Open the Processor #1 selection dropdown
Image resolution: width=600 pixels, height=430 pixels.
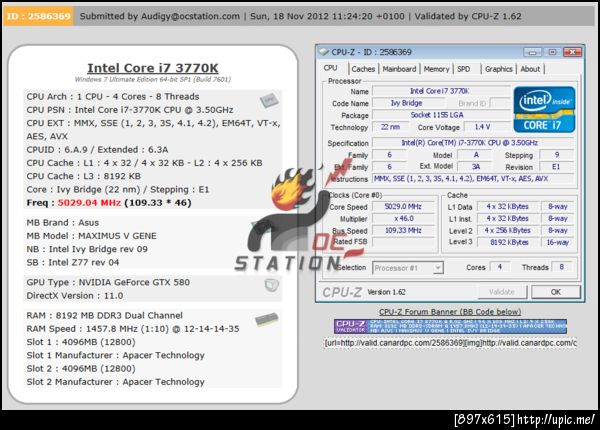coord(408,268)
